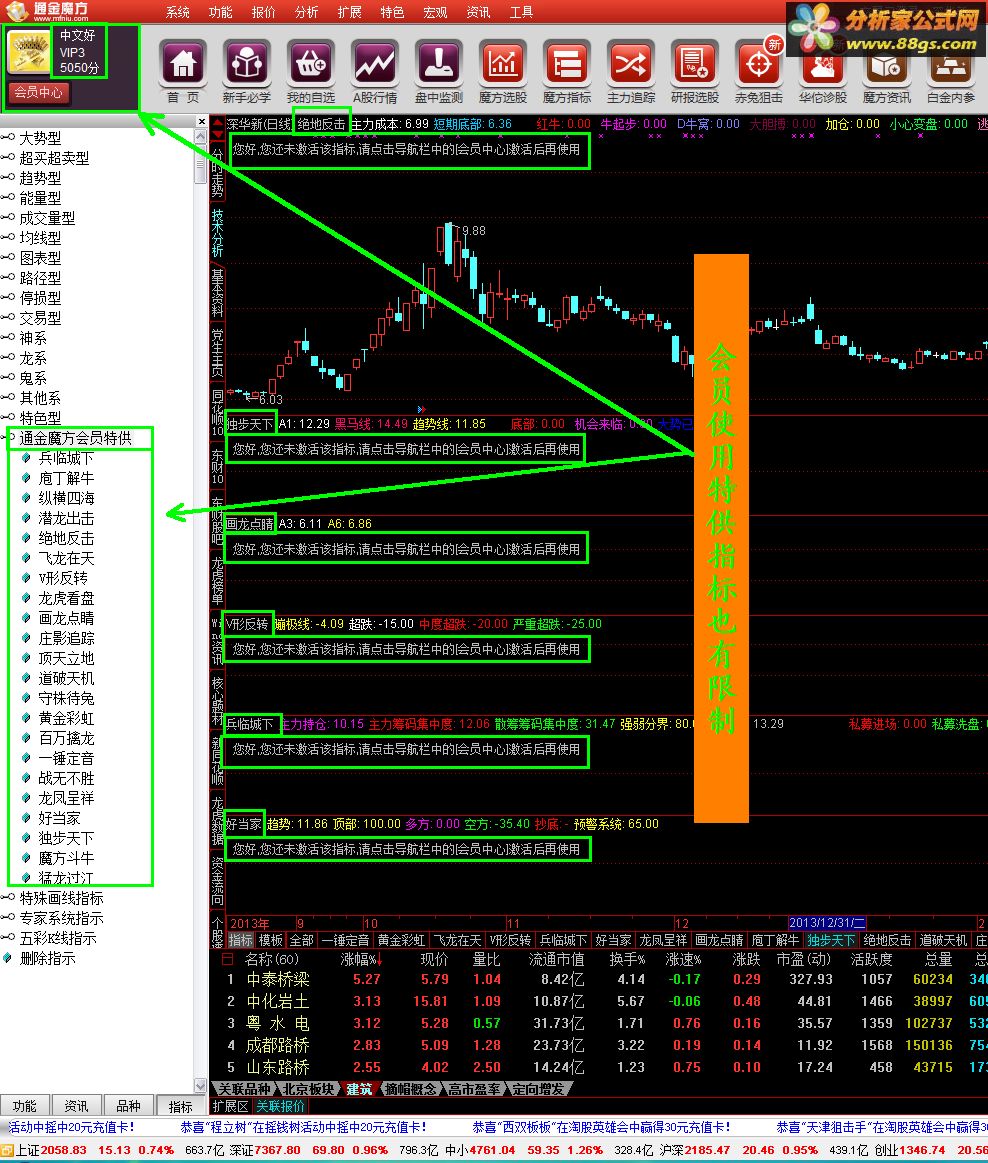Screen dimensions: 988x1163
Task: Open the 宏观 menu
Action: tap(435, 12)
